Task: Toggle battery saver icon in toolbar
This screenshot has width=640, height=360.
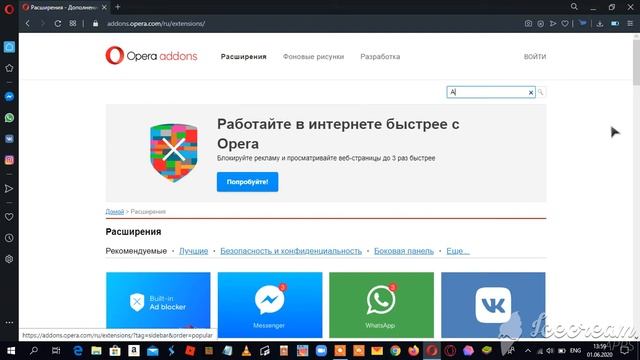Action: (x=615, y=24)
